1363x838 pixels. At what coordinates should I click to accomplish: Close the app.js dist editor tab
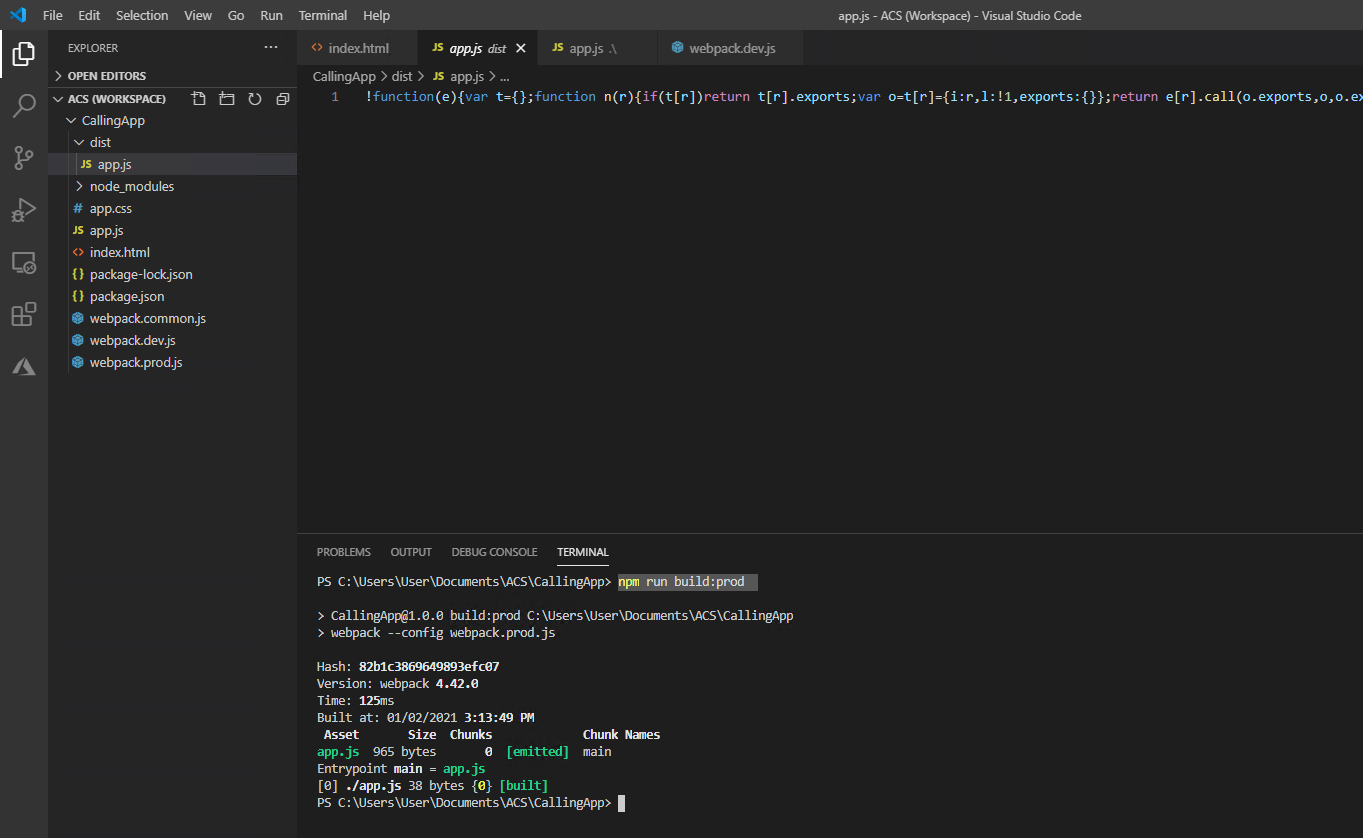[x=520, y=48]
